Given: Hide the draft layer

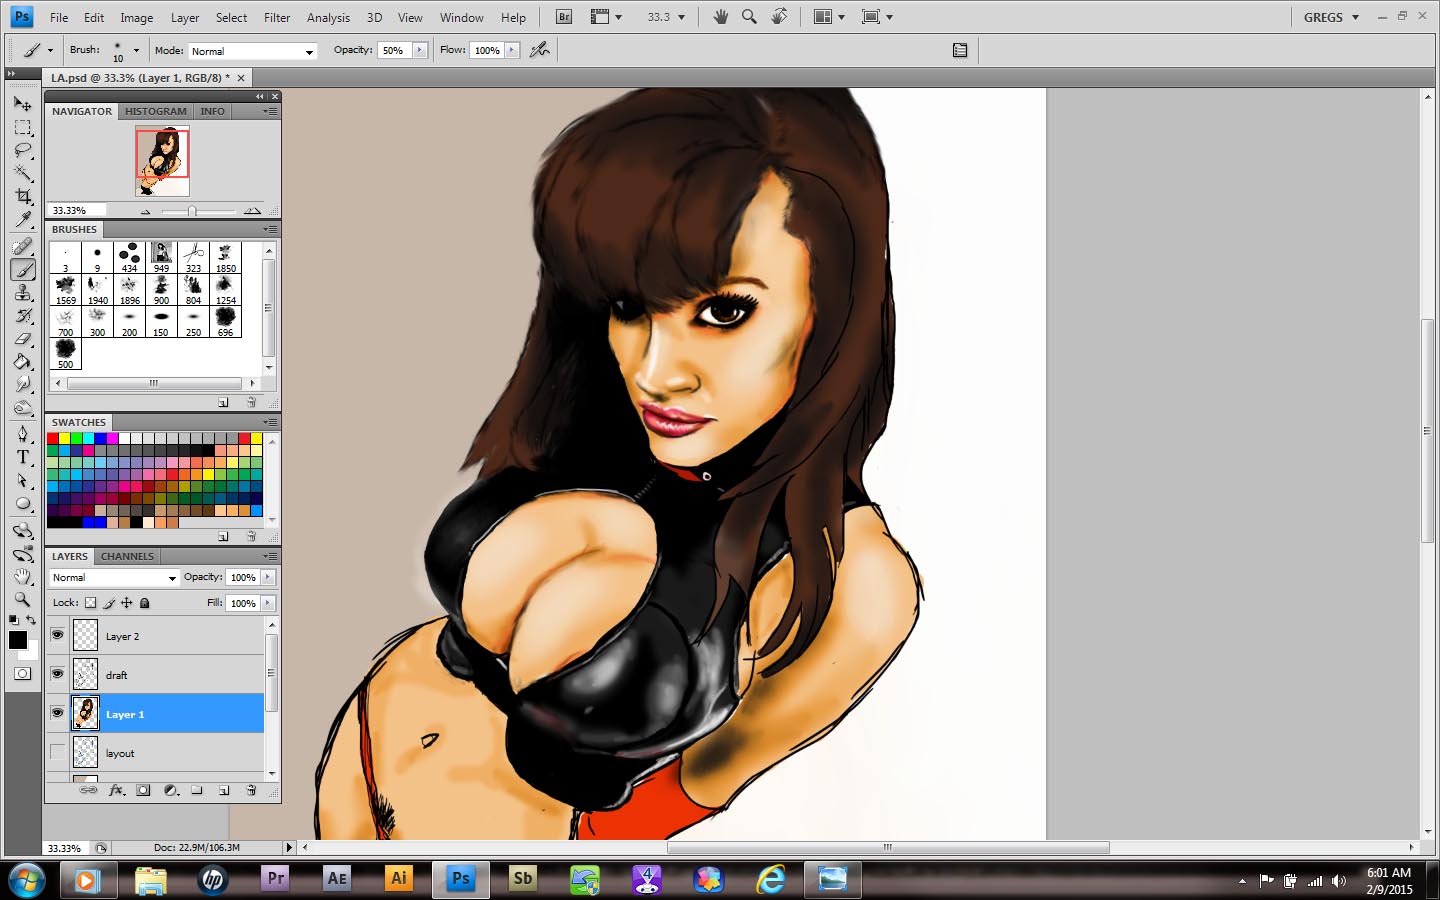Looking at the screenshot, I should point(58,674).
